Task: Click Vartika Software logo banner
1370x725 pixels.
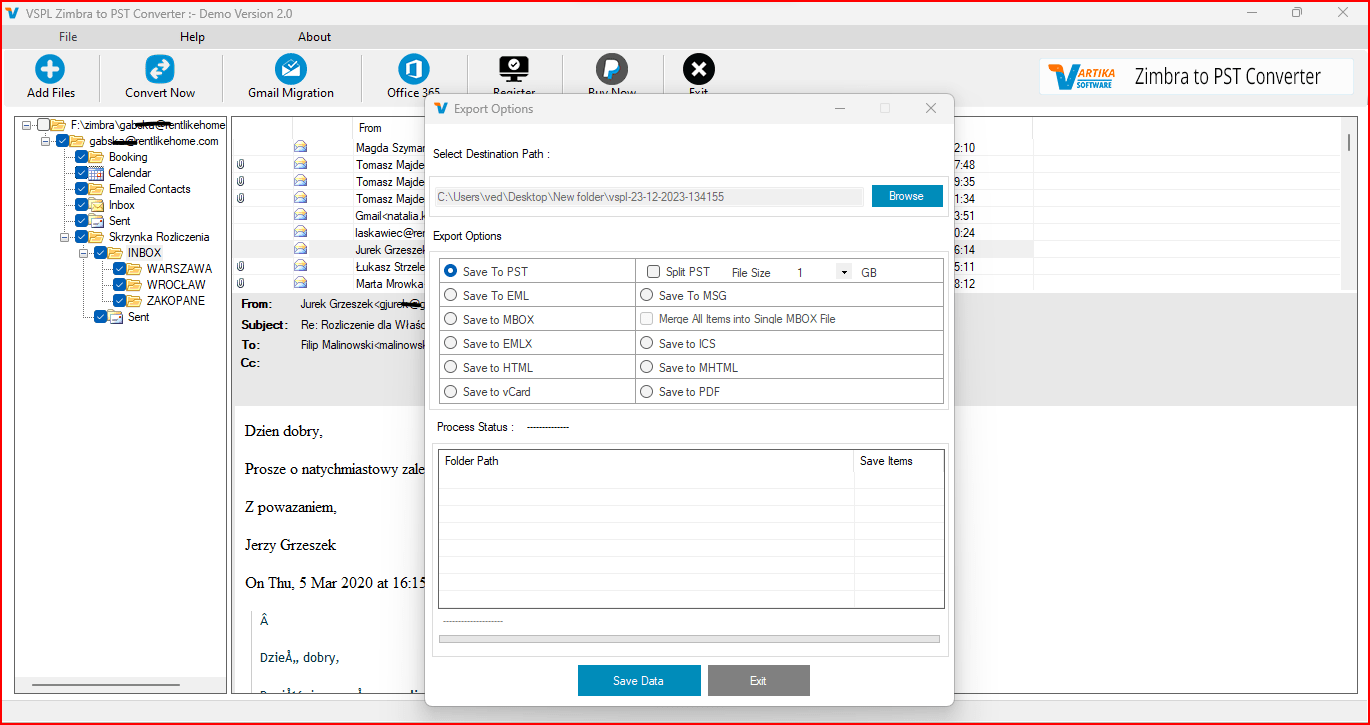Action: pyautogui.click(x=1196, y=76)
